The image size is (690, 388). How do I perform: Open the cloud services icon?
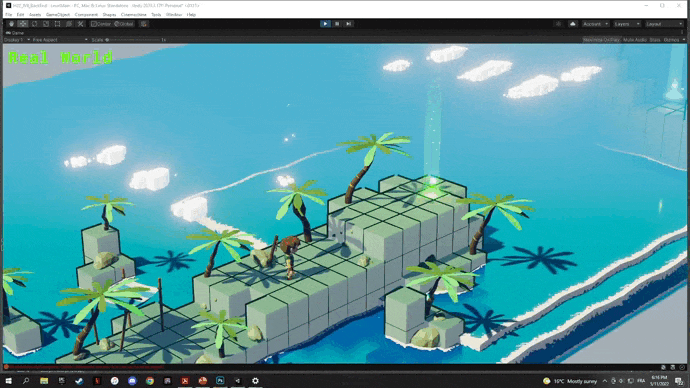pos(573,24)
